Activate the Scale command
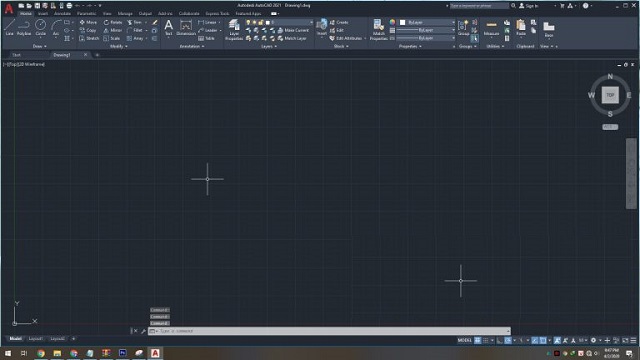This screenshot has width=640, height=360. [x=112, y=38]
